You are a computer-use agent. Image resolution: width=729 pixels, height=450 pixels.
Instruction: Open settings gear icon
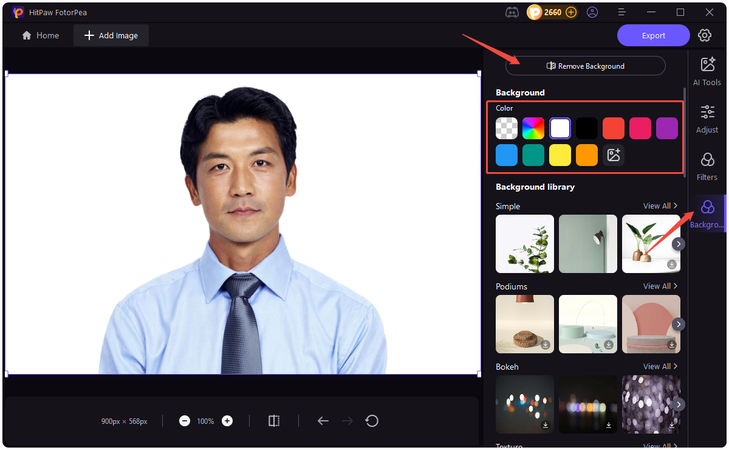point(705,35)
